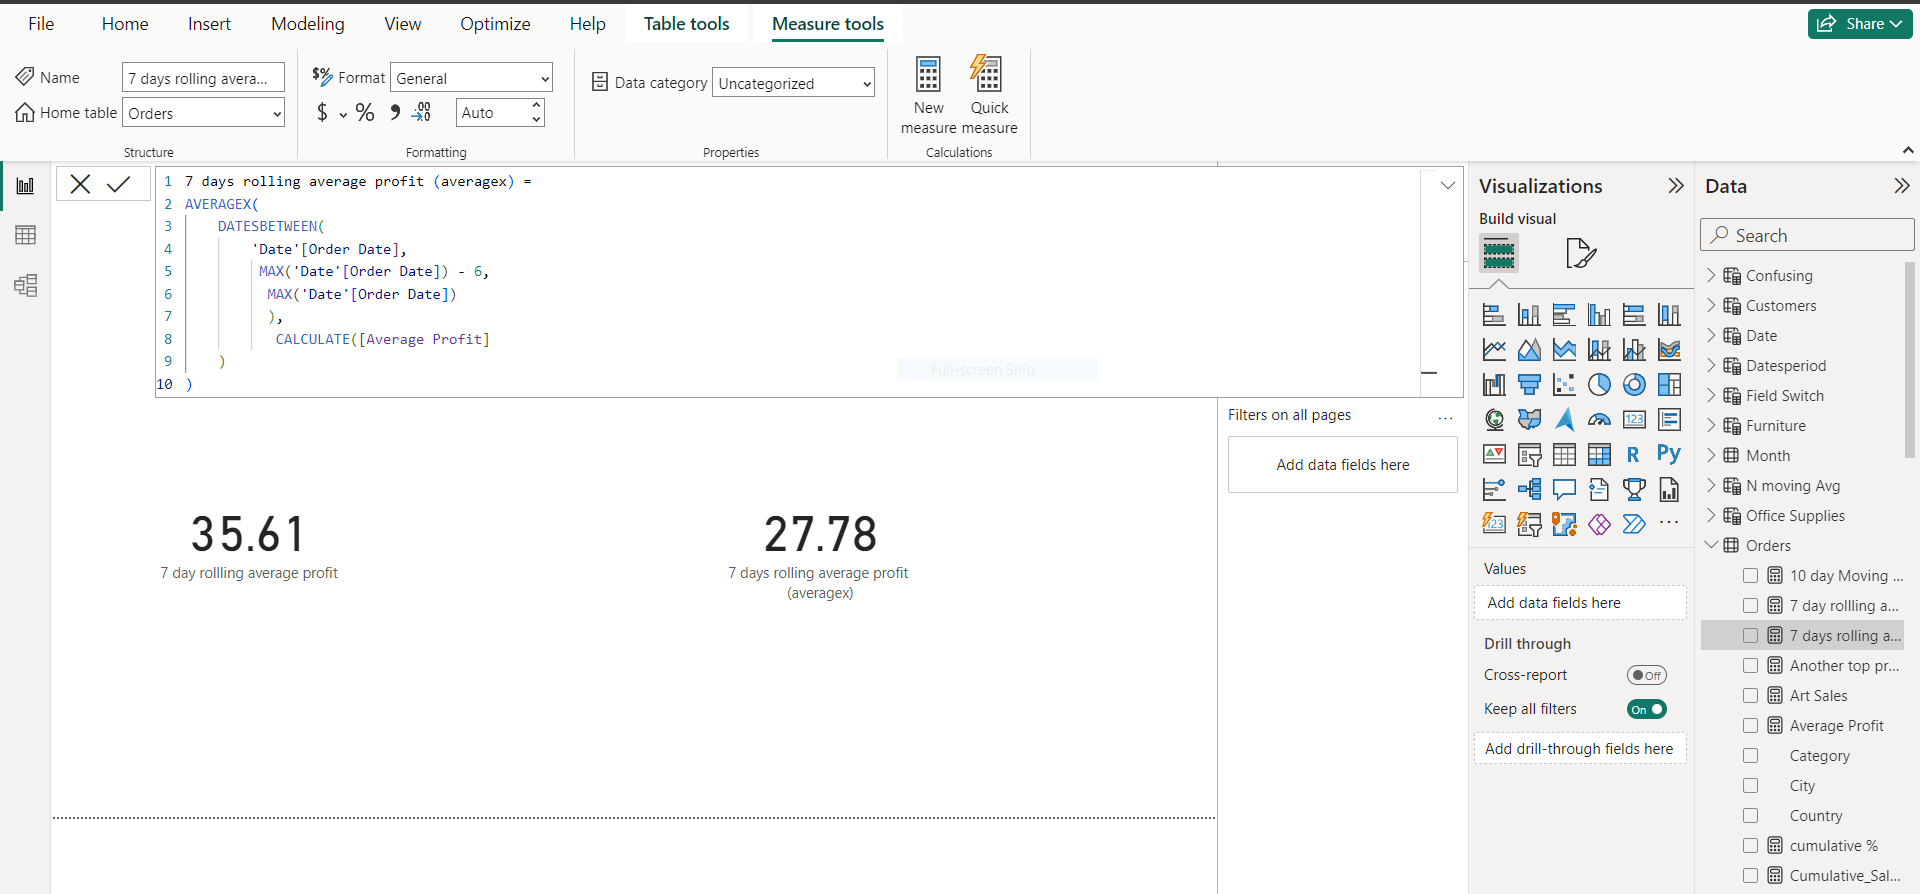1920x894 pixels.
Task: Switch to Table view in left sidebar
Action: [26, 235]
